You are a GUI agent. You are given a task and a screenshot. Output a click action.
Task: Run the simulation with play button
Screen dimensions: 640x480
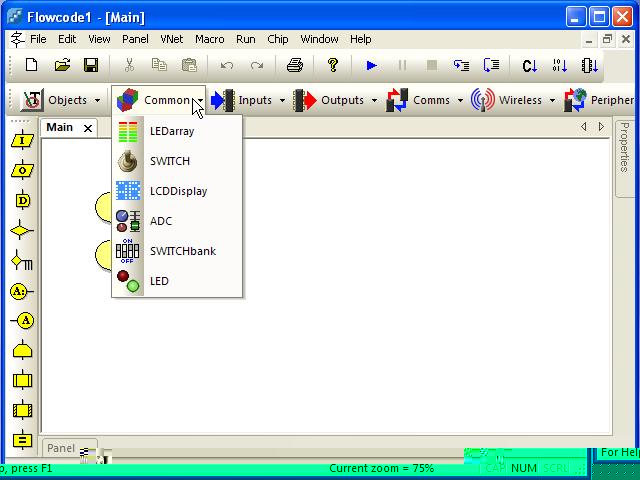371,65
